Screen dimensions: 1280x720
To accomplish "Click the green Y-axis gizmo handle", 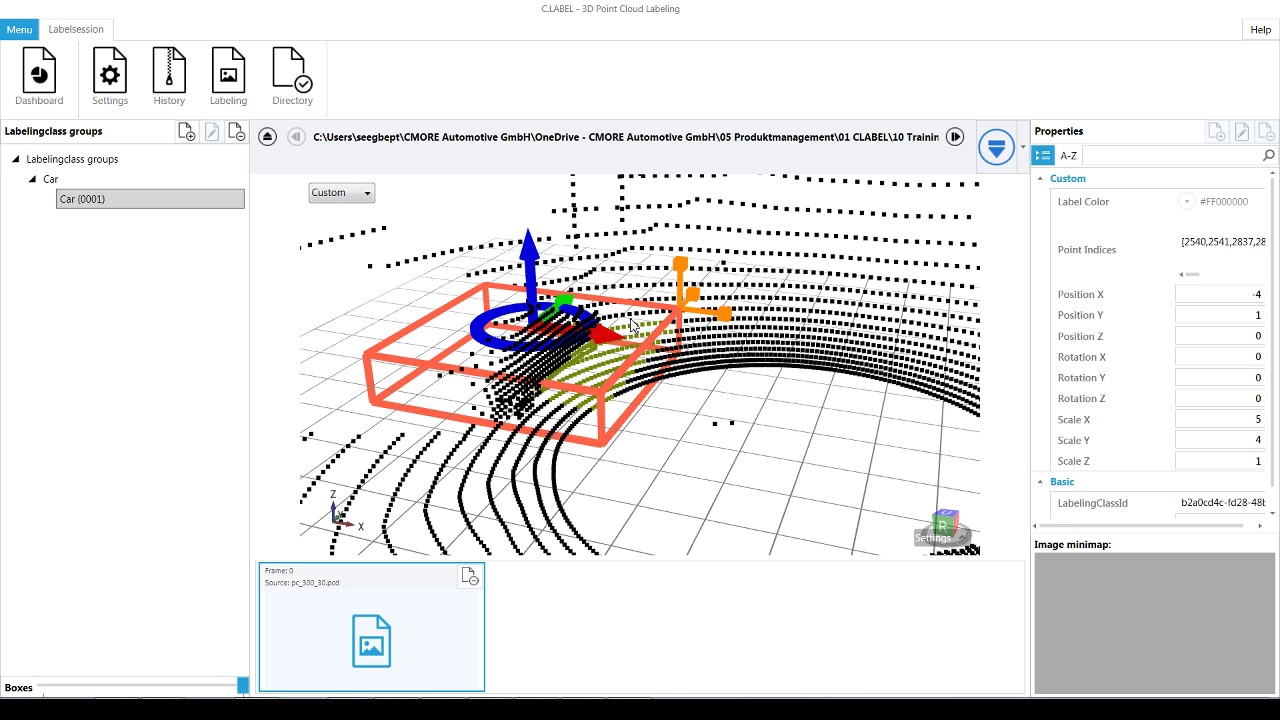I will tap(563, 300).
